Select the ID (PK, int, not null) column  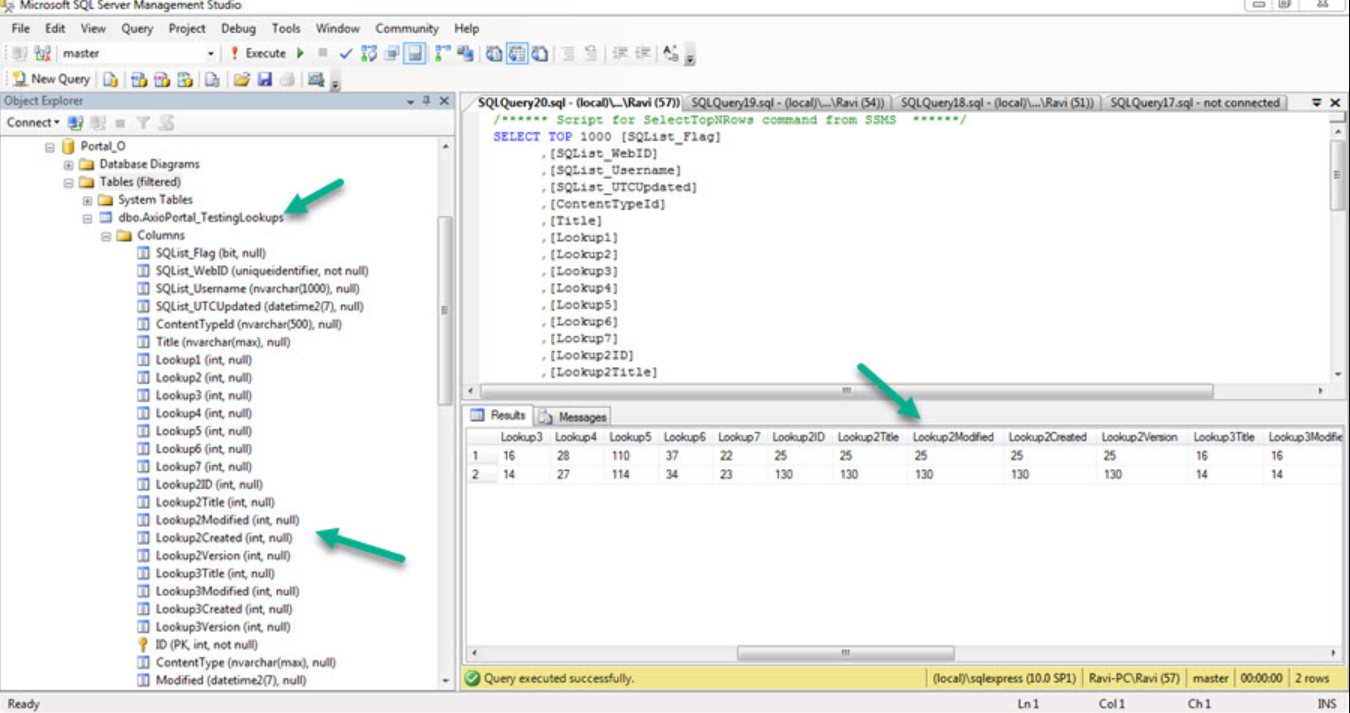(x=196, y=645)
